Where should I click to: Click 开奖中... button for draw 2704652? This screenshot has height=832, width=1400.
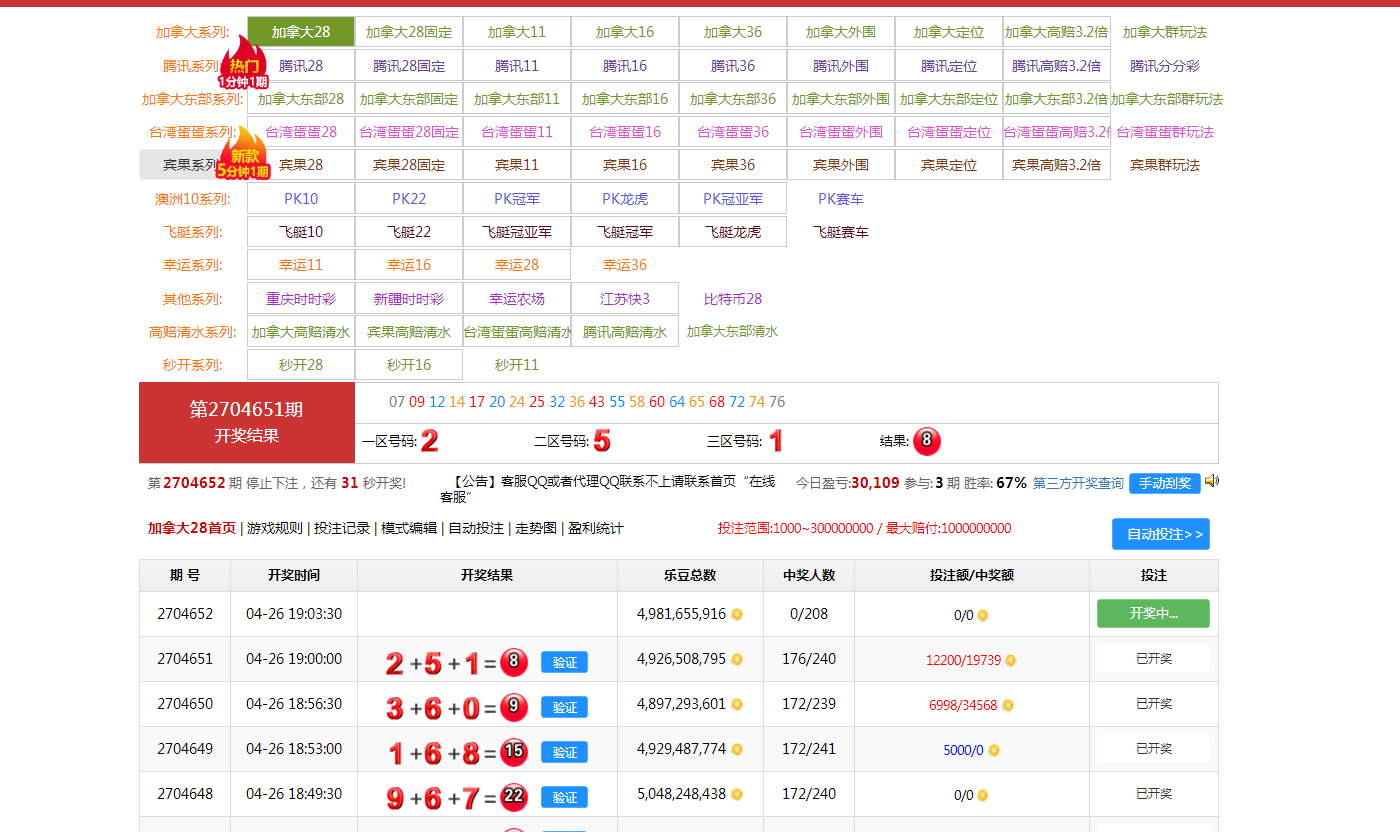click(x=1153, y=614)
